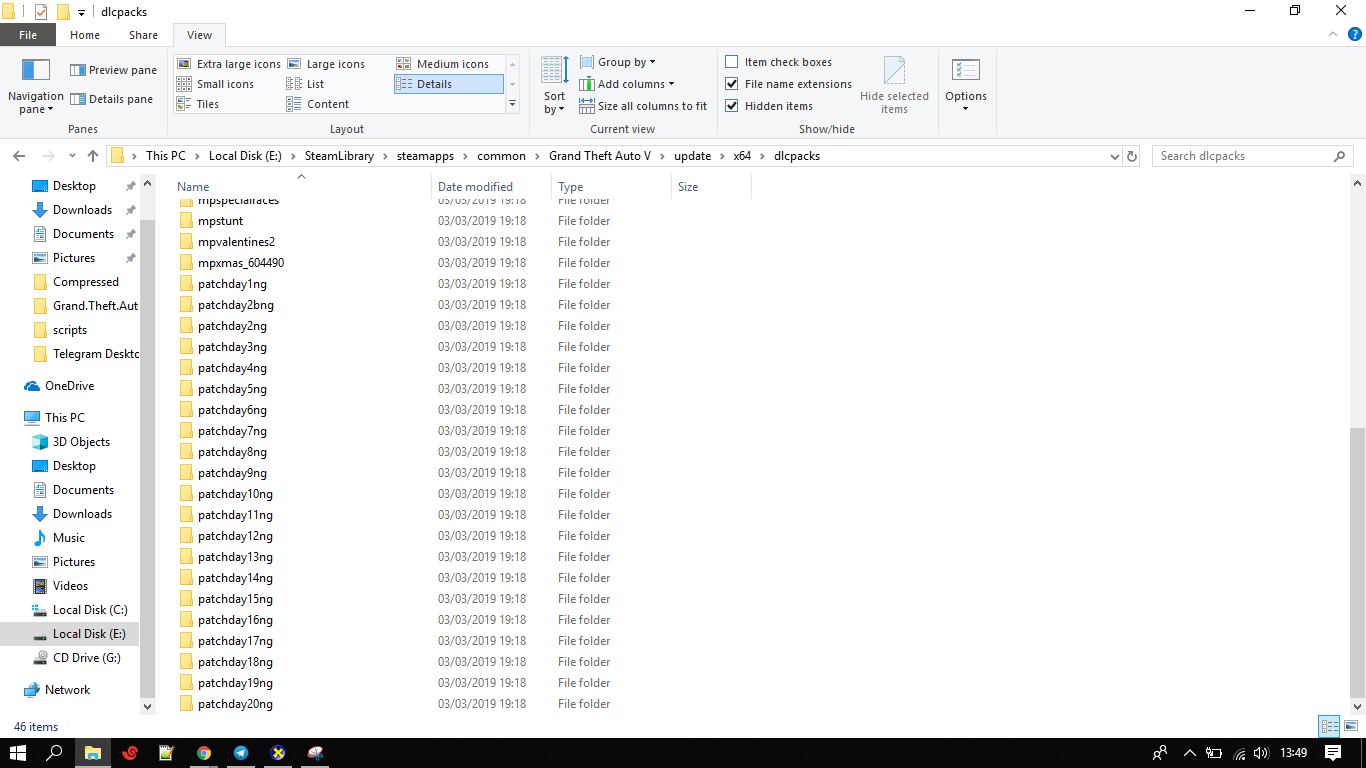Navigate back to previous folder
1366x768 pixels.
(19, 156)
